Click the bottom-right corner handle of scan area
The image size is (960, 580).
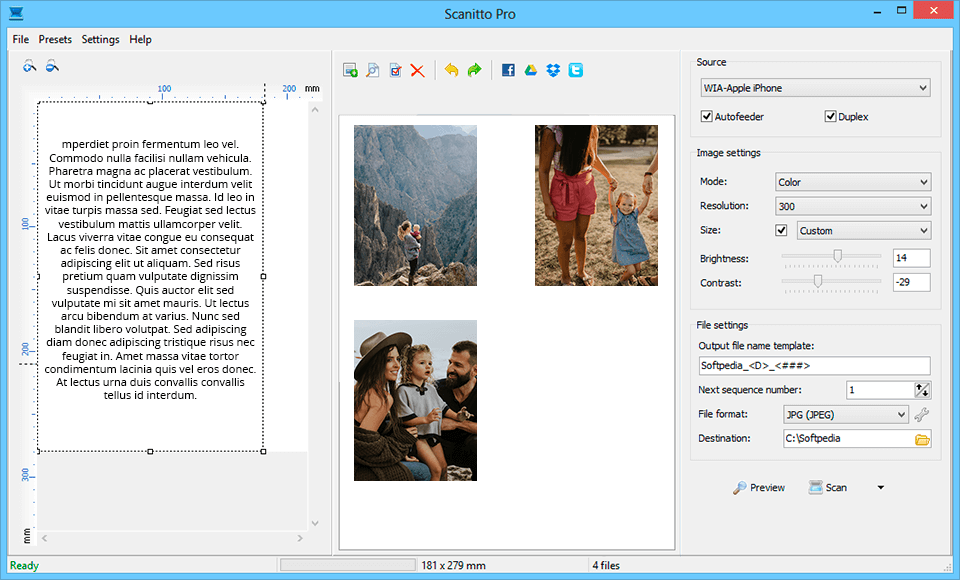(x=263, y=451)
